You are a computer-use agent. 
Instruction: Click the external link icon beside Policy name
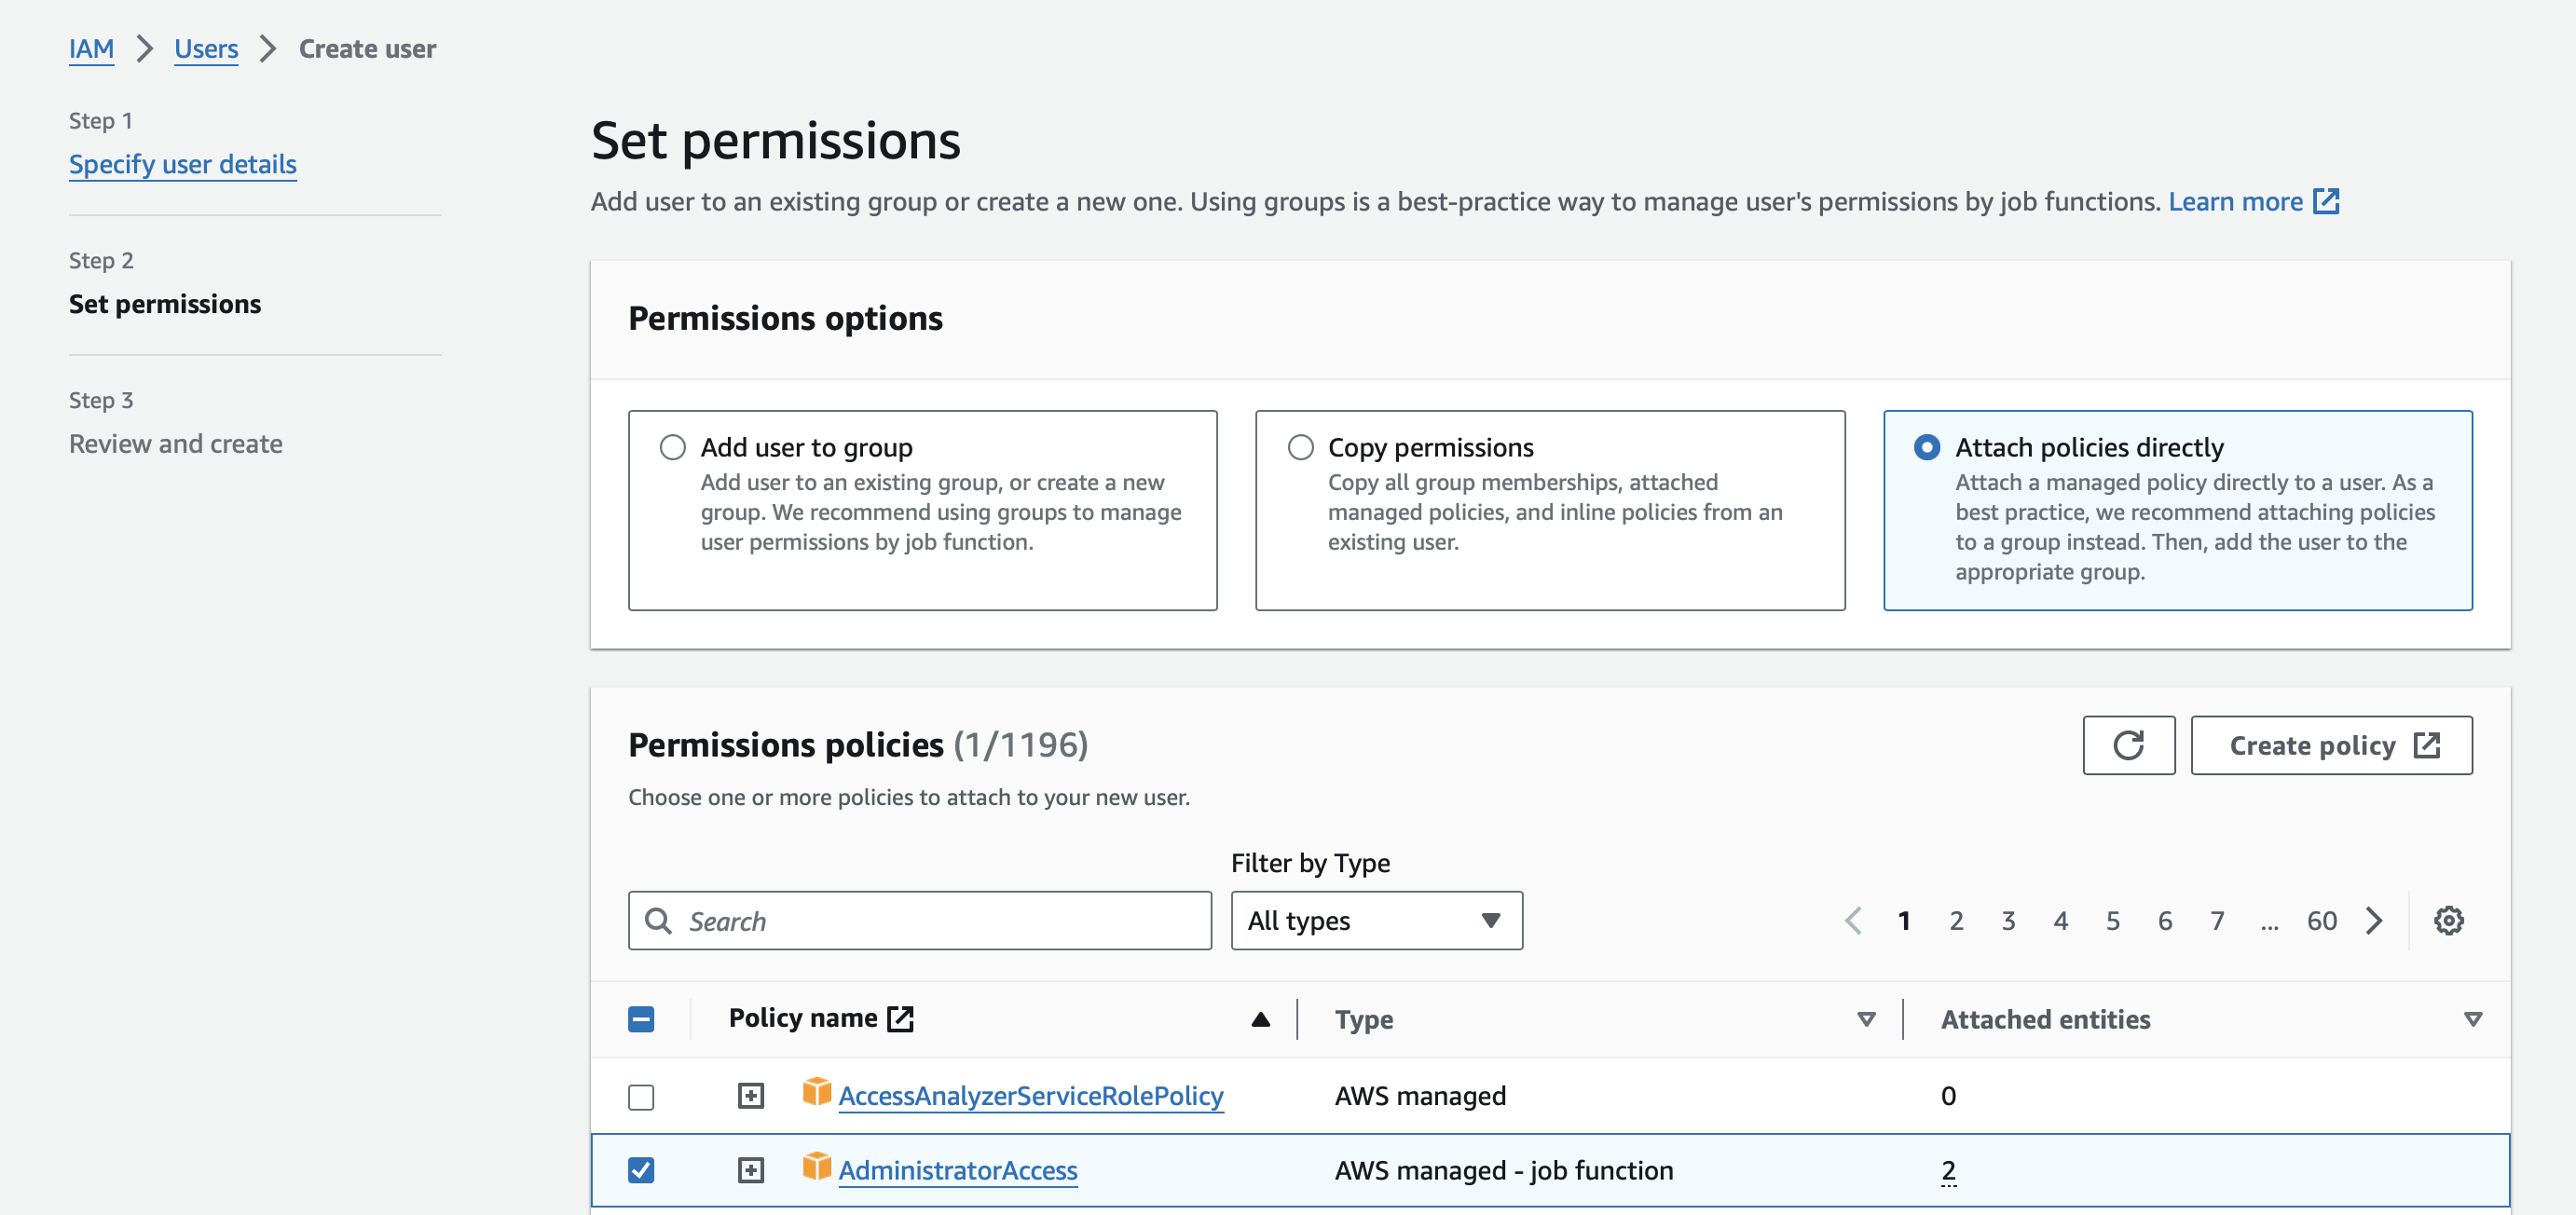pos(901,1018)
